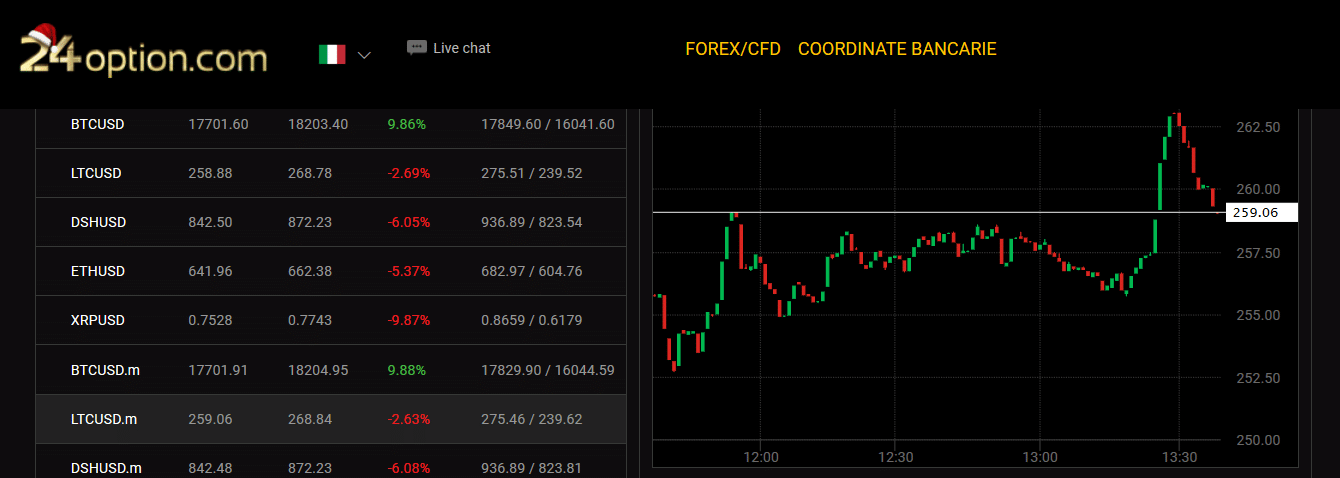The image size is (1340, 478).
Task: Open Live chat link
Action: click(462, 48)
